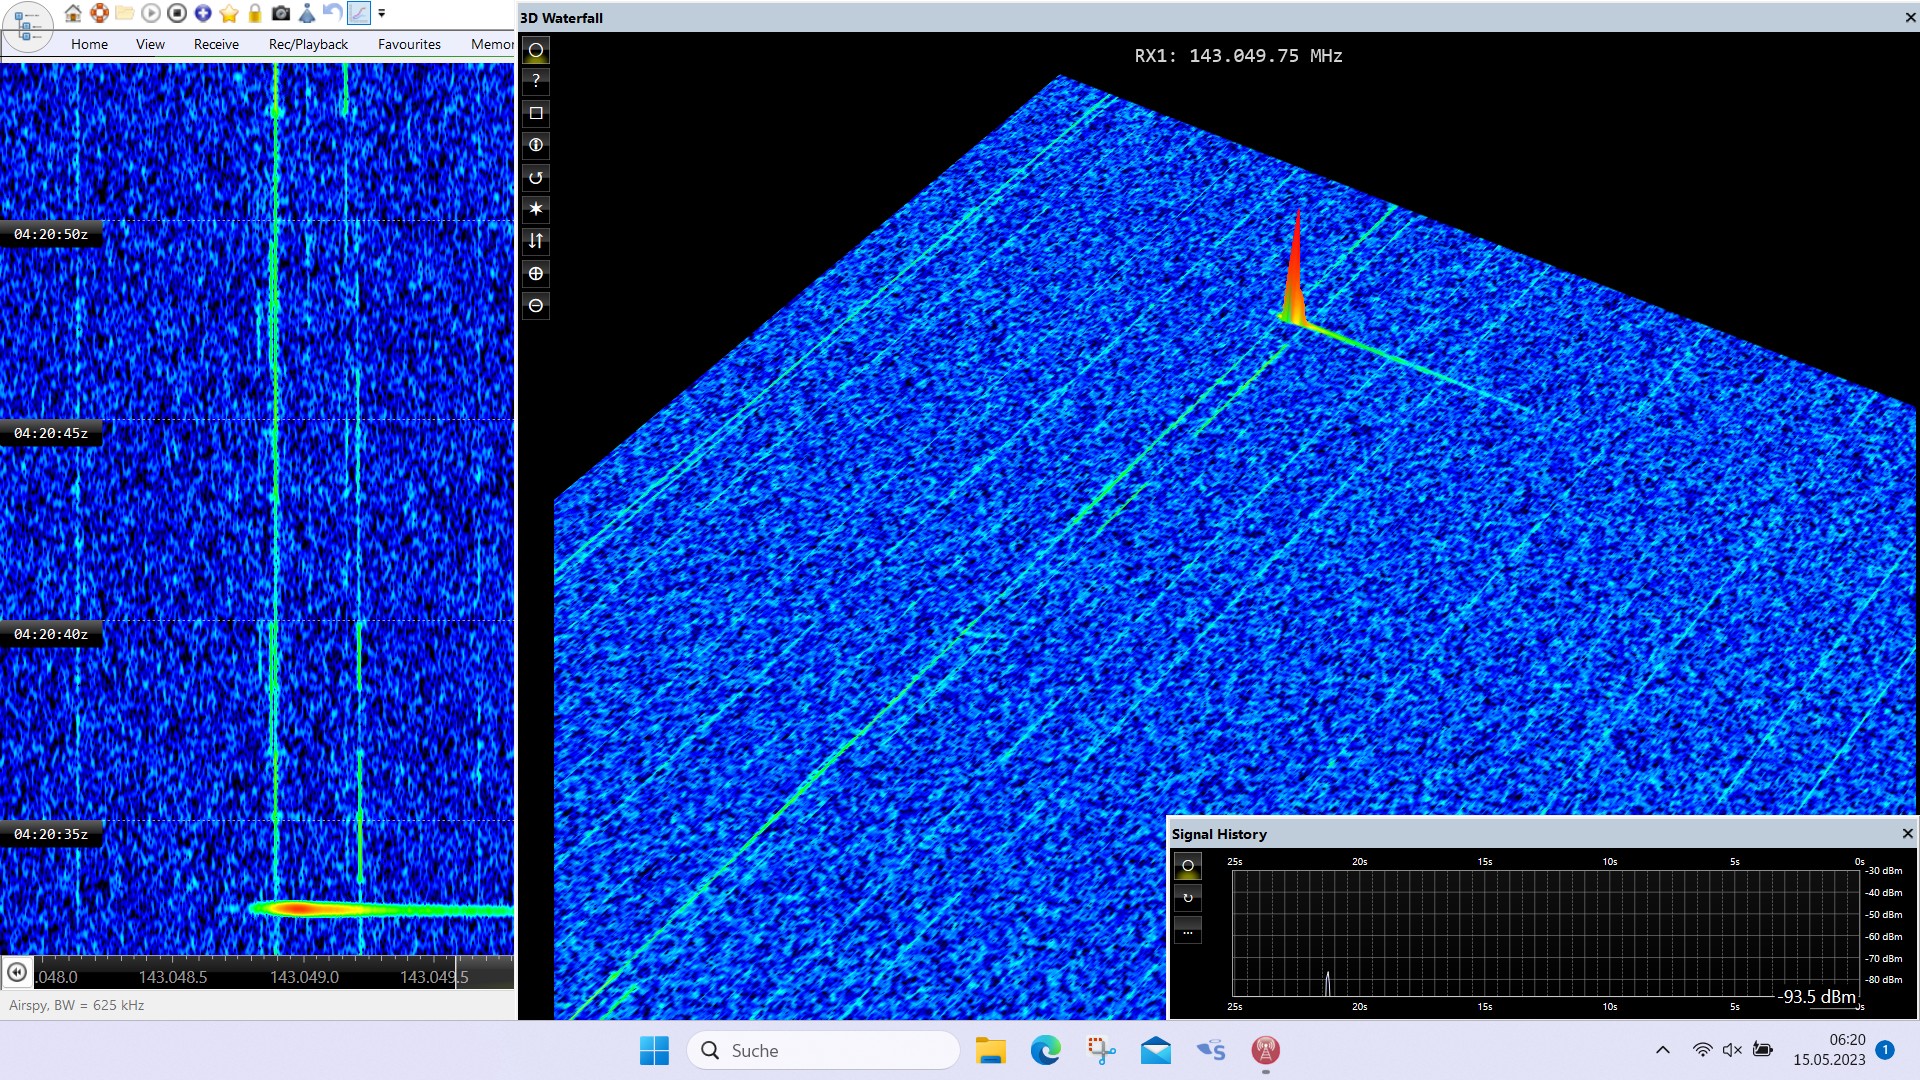Click the yellow star favourites icon

(229, 13)
